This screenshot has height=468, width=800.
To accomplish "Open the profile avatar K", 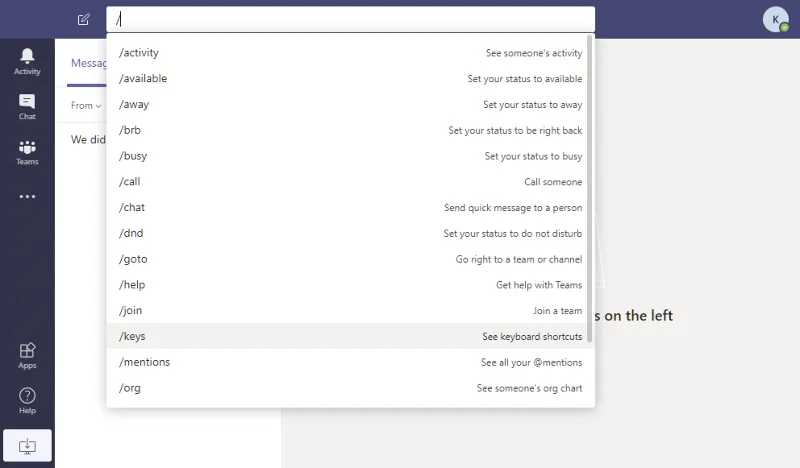I will (x=776, y=19).
